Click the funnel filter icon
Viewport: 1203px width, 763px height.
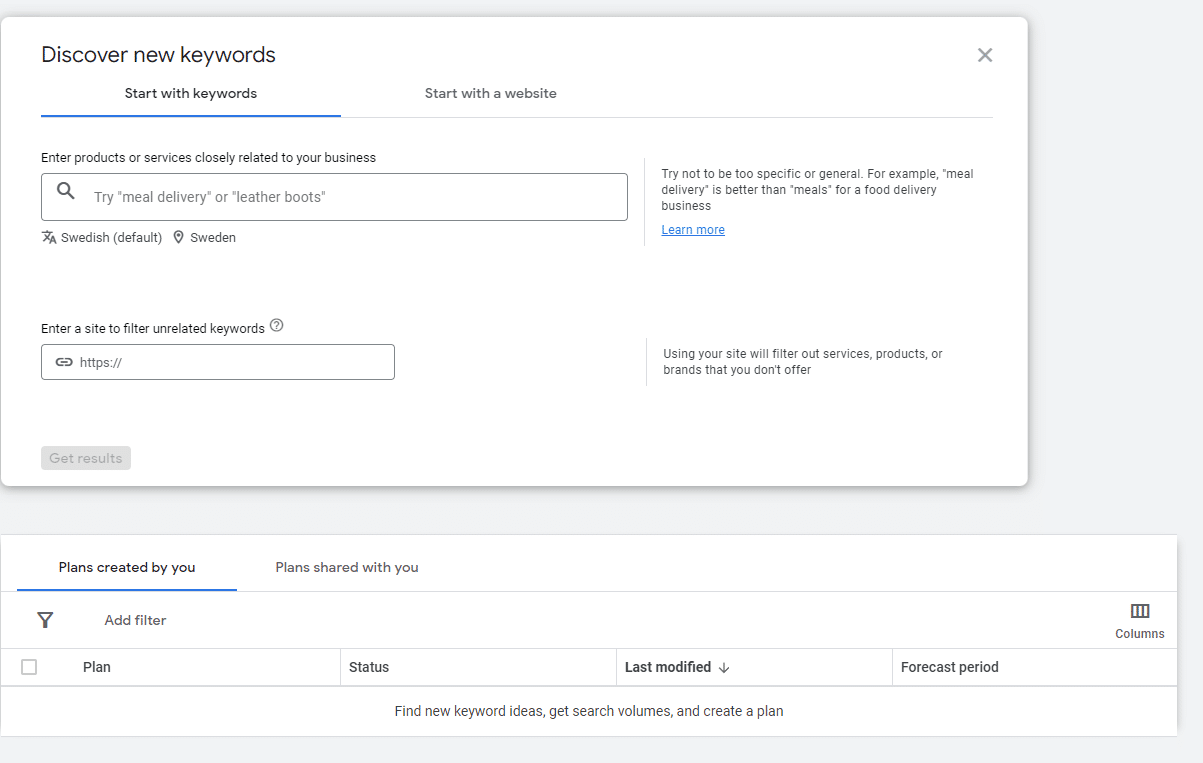point(45,620)
